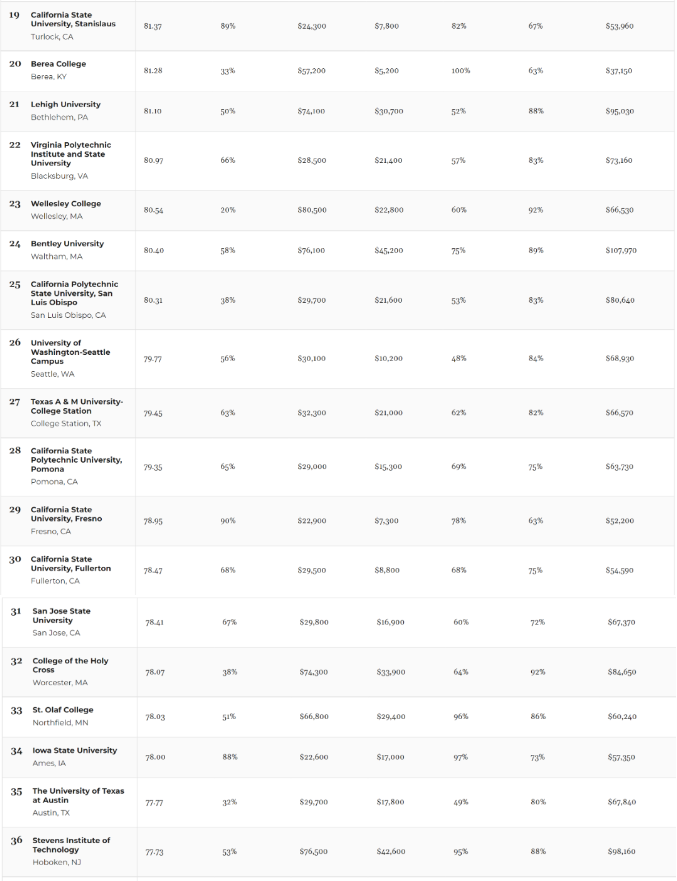Click California State Polytechnic University, Pomona
Image resolution: width=677 pixels, height=881 pixels.
click(76, 460)
